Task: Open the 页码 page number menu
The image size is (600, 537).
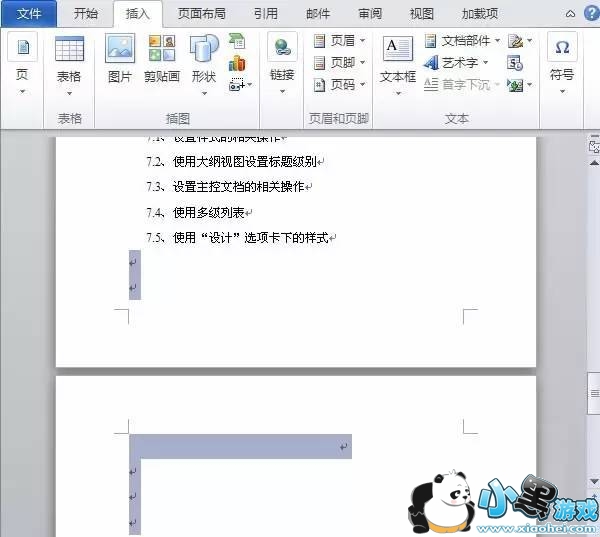Action: point(339,85)
